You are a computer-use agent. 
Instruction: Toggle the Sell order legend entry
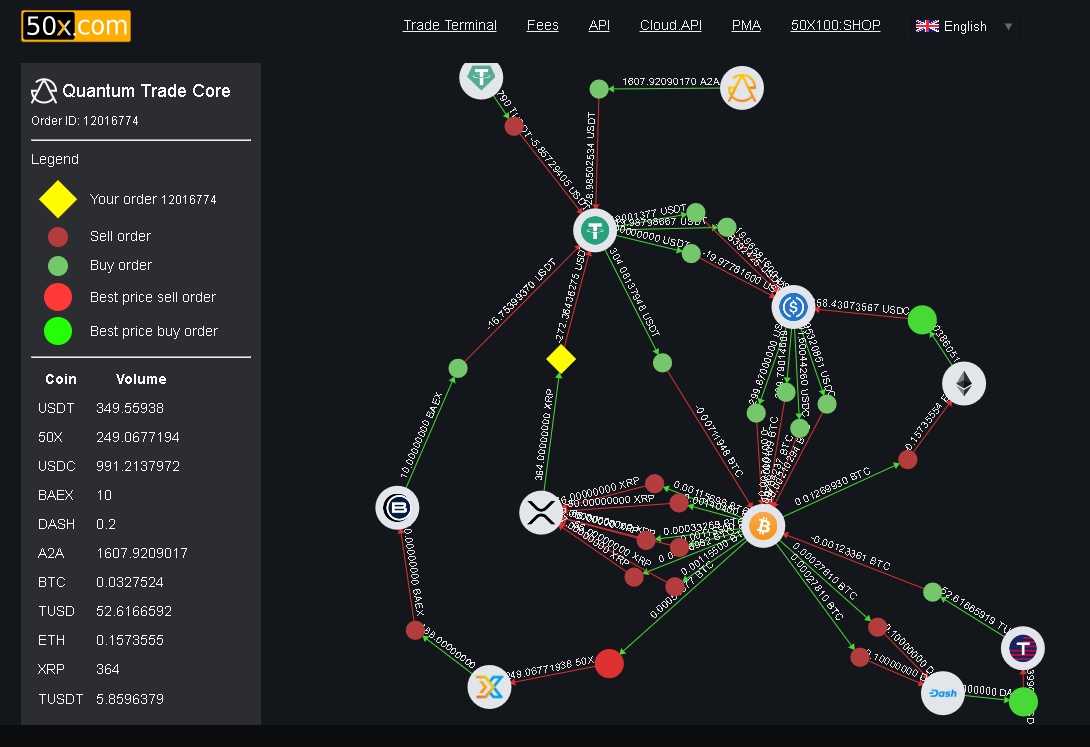pos(57,236)
